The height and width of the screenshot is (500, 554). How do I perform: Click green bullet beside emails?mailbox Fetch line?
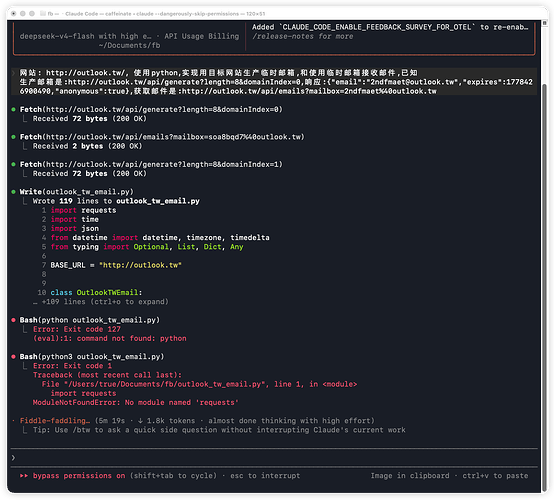(x=13, y=137)
